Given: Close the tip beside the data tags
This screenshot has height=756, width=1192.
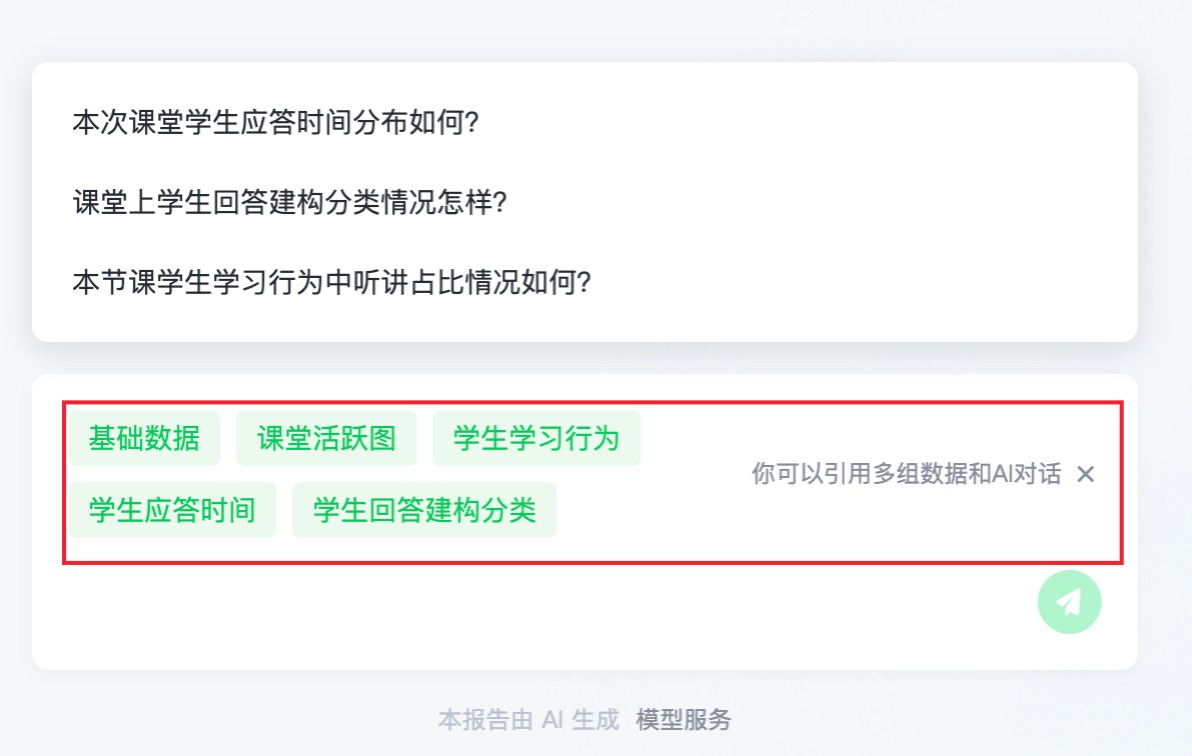Looking at the screenshot, I should tap(1086, 475).
